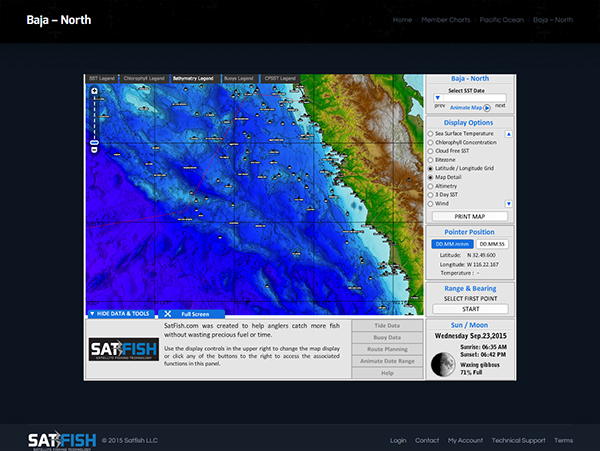Switch to the Bathymetry Legend tab
The width and height of the screenshot is (600, 451).
click(x=193, y=78)
